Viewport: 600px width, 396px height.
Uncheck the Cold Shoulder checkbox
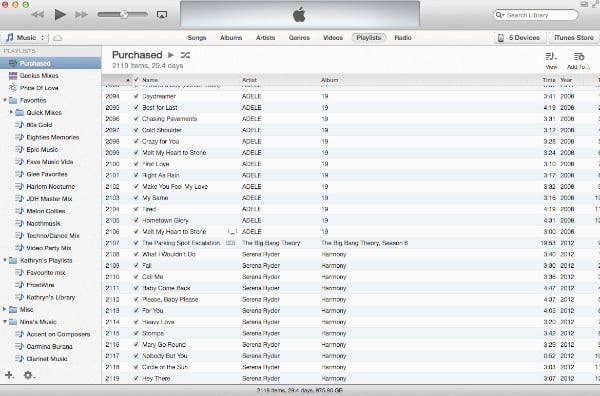(x=136, y=130)
